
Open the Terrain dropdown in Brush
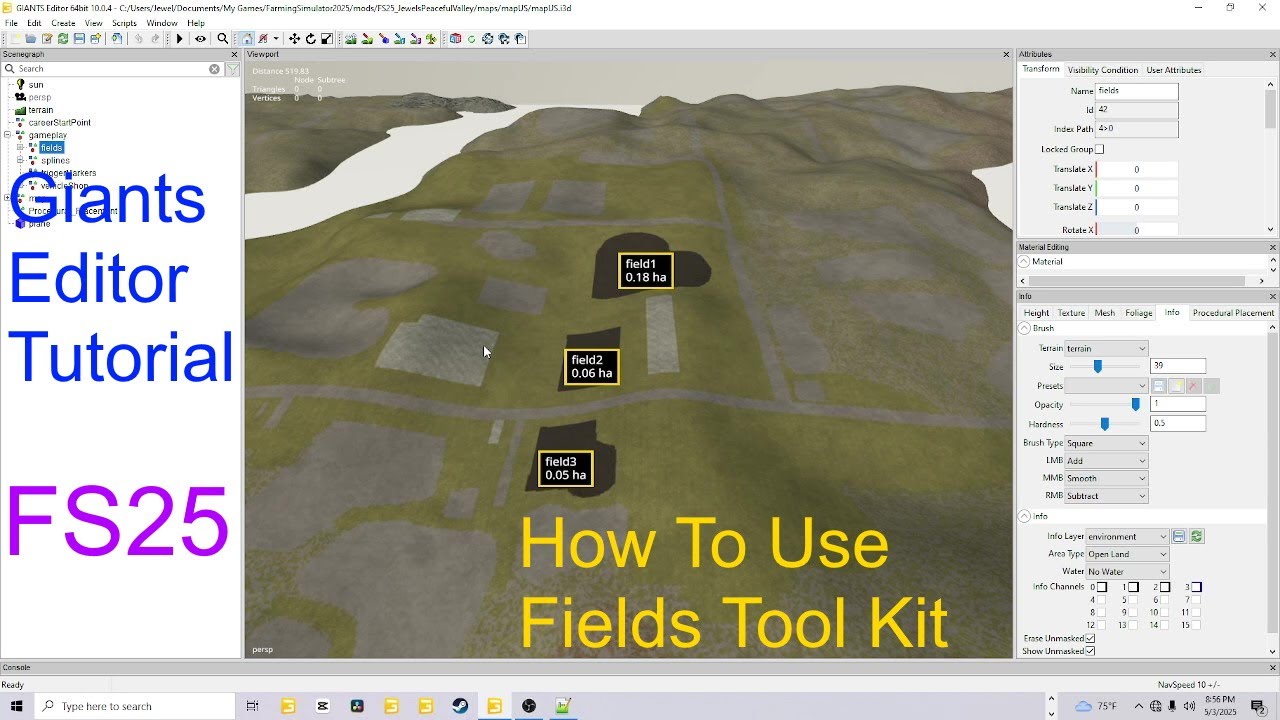(x=1106, y=348)
